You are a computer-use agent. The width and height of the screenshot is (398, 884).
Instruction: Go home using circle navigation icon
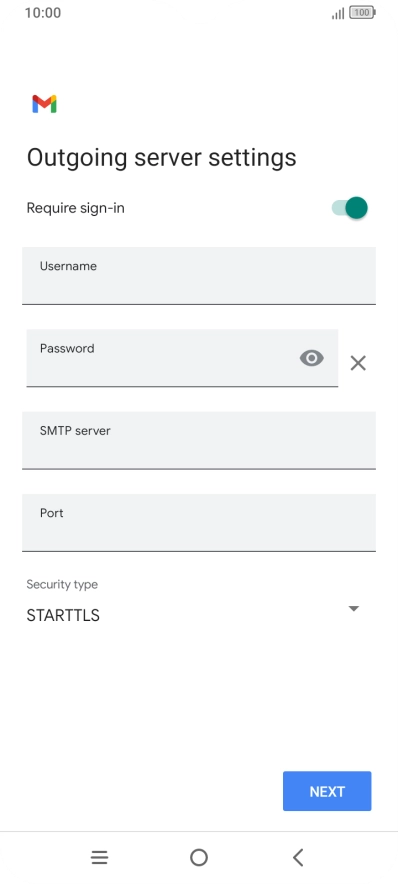click(x=199, y=858)
